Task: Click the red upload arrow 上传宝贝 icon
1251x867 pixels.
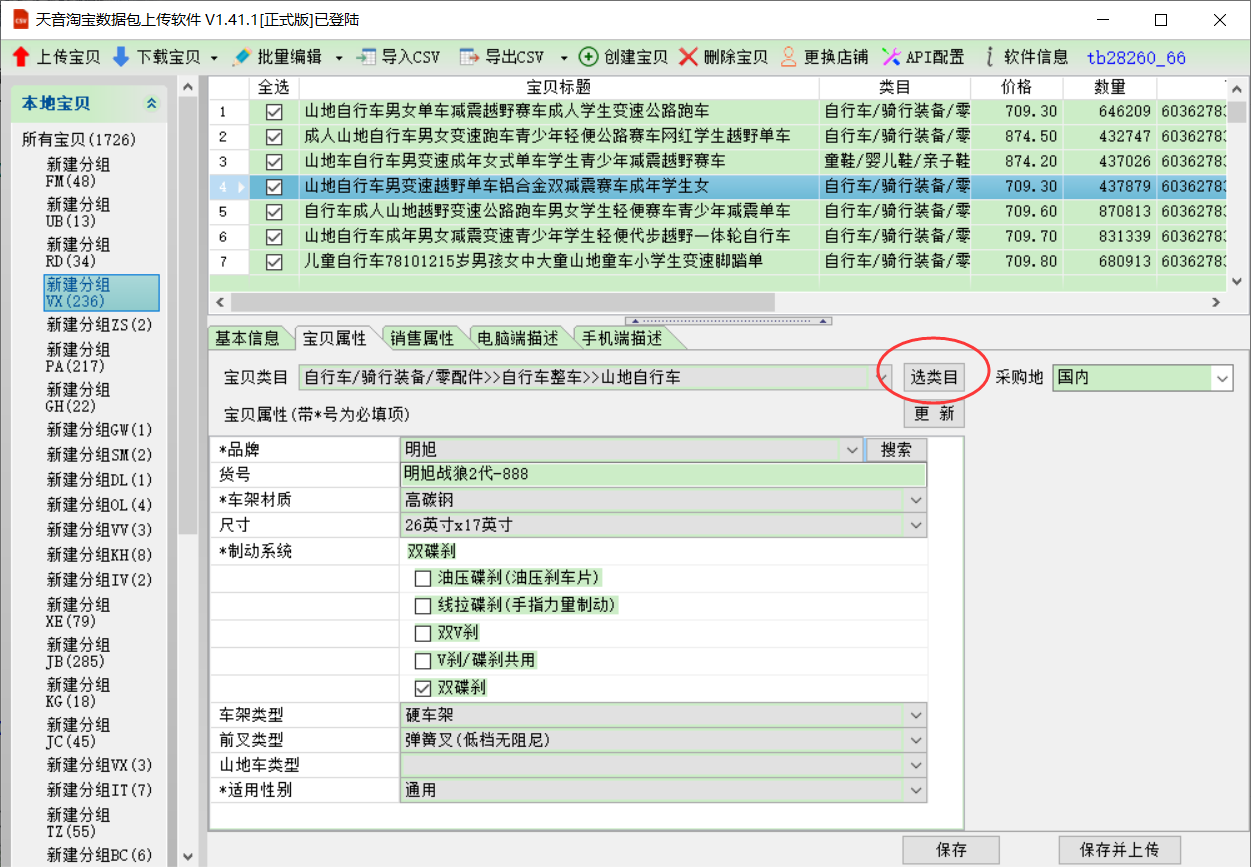Action: (20, 57)
